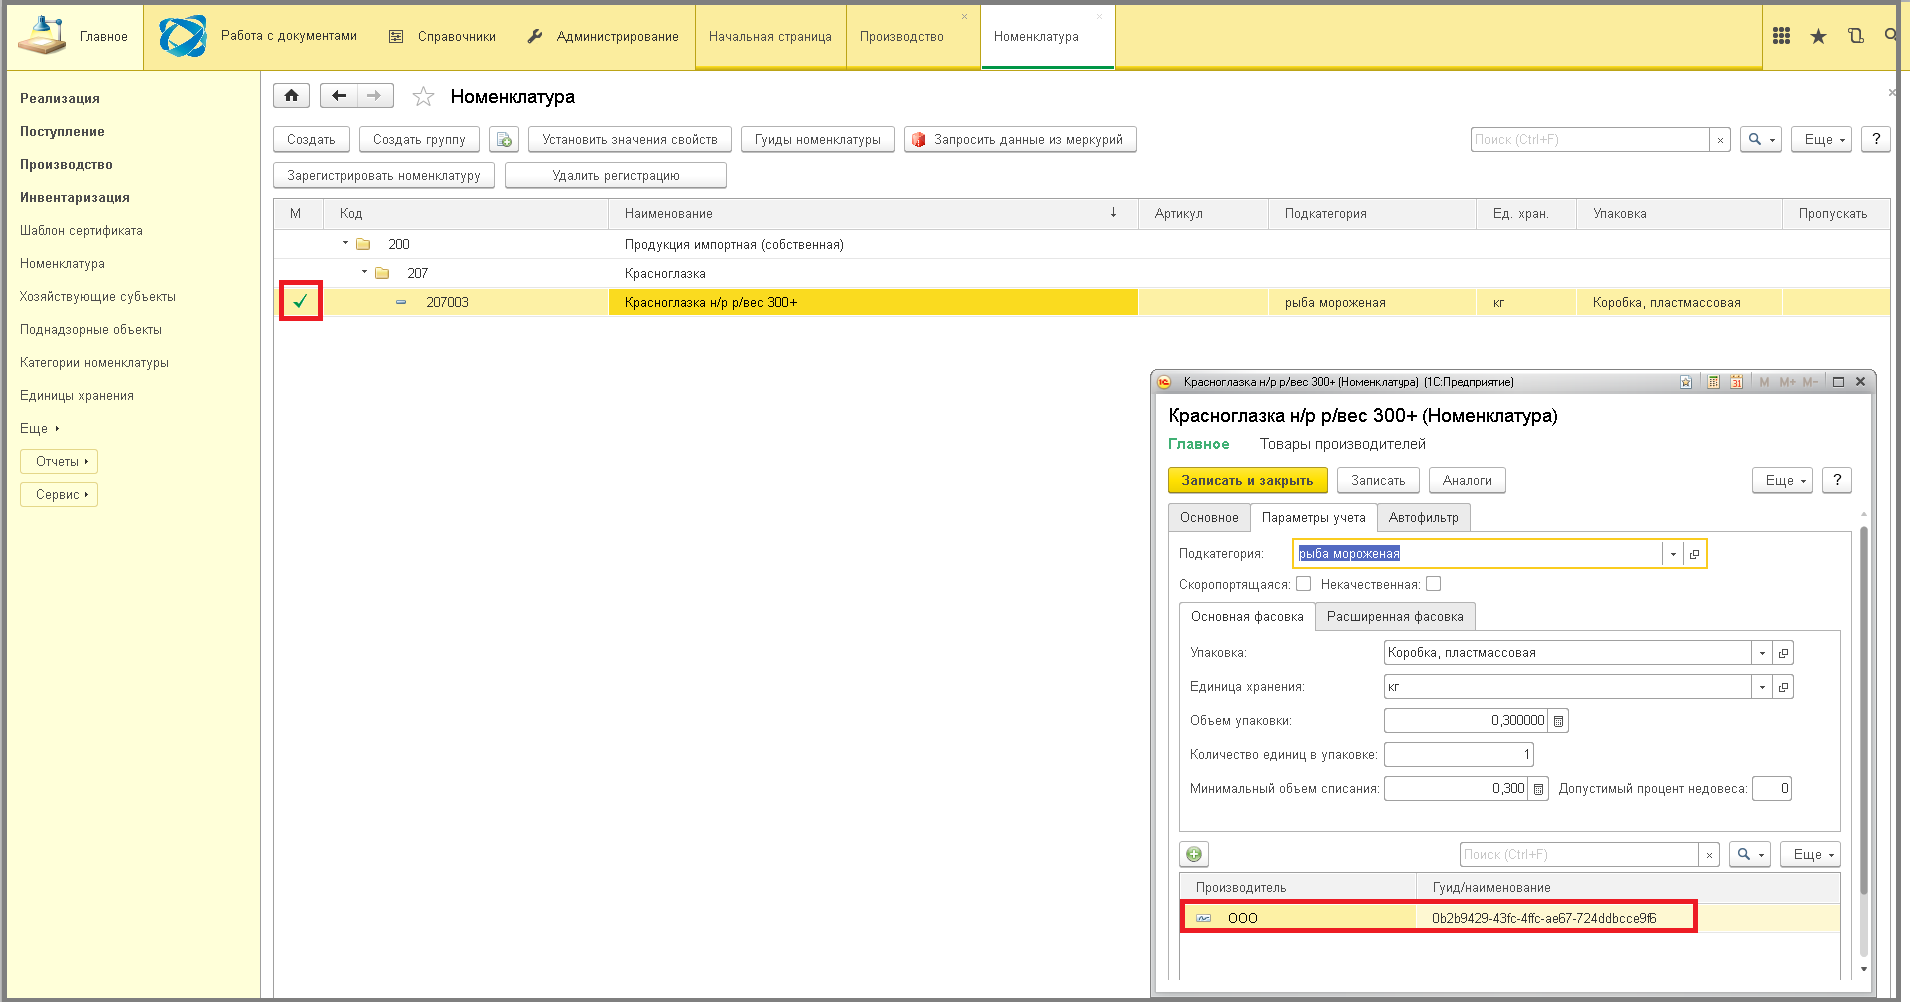
Task: Switch to the Производство page tab
Action: 902,36
